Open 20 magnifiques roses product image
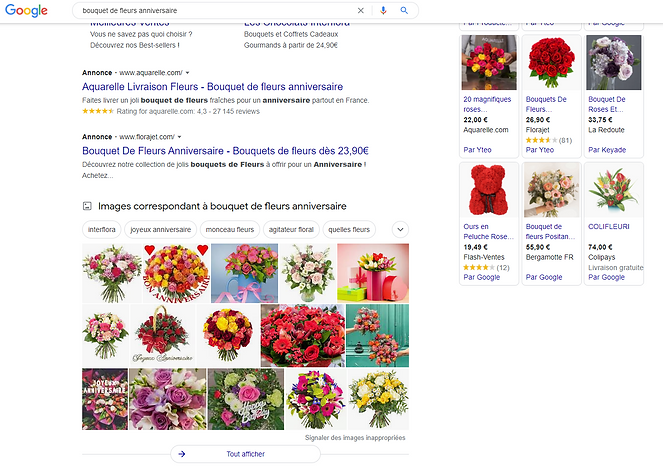 pyautogui.click(x=489, y=63)
